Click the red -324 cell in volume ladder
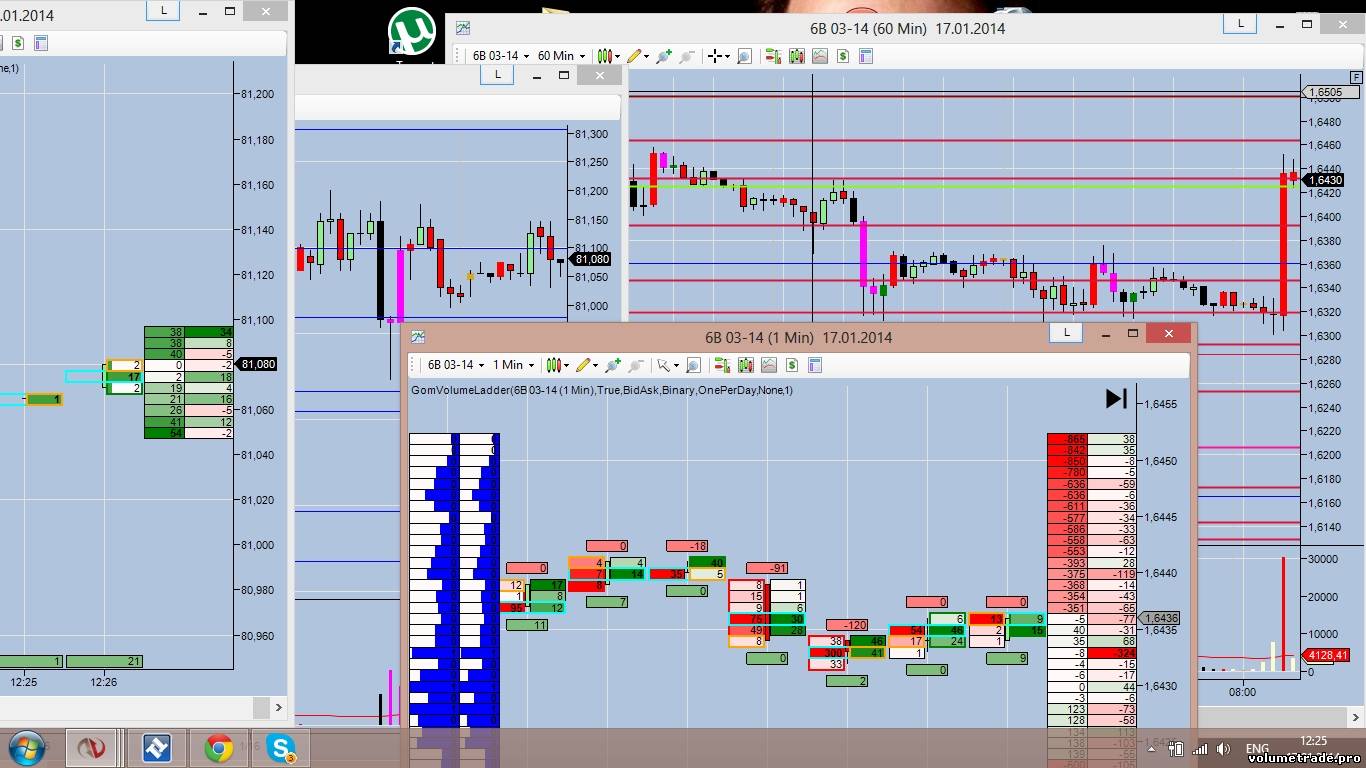The width and height of the screenshot is (1366, 768). (1112, 653)
